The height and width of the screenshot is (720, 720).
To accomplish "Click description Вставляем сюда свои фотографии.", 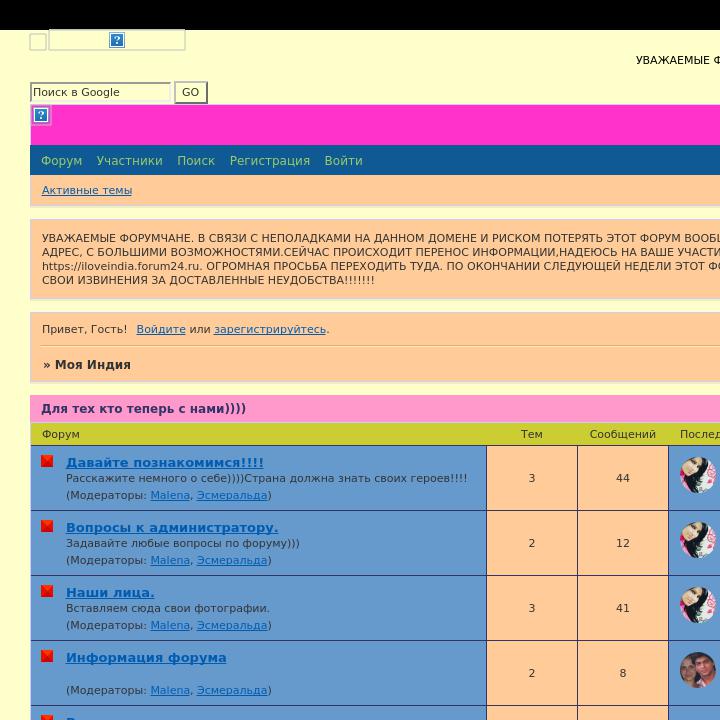I will click(168, 608).
